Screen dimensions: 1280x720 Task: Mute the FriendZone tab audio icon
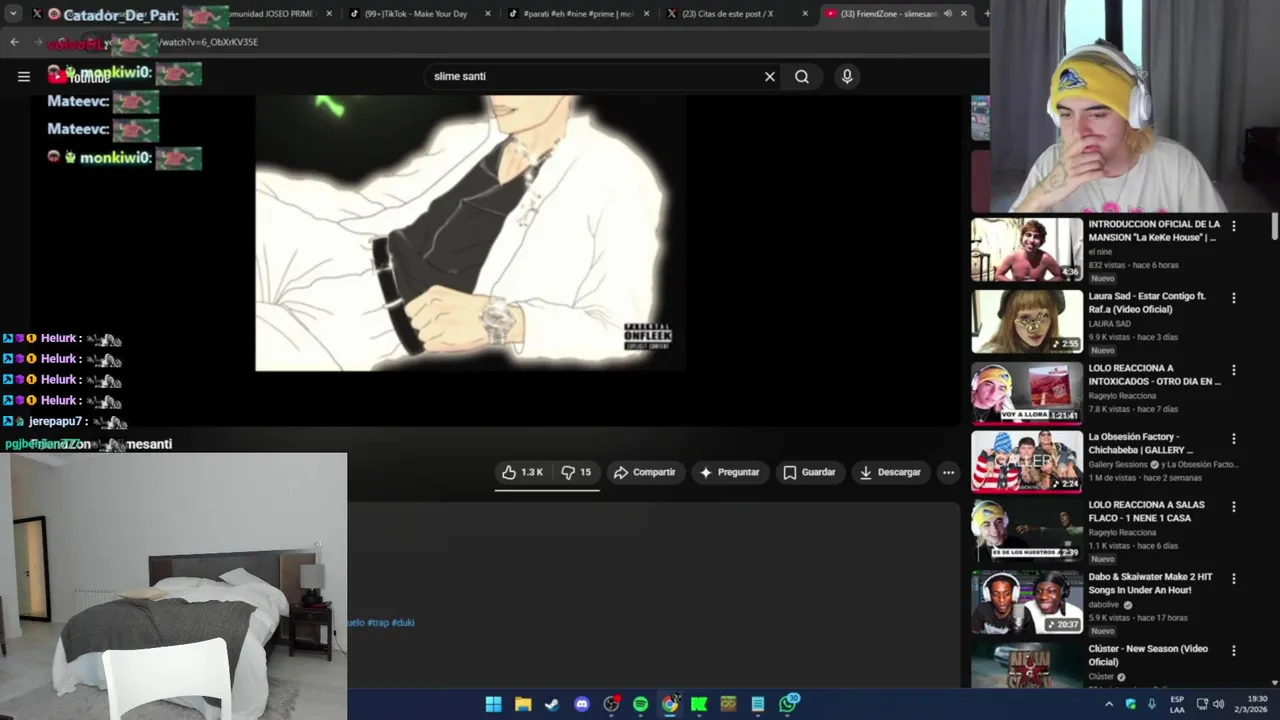coord(947,14)
